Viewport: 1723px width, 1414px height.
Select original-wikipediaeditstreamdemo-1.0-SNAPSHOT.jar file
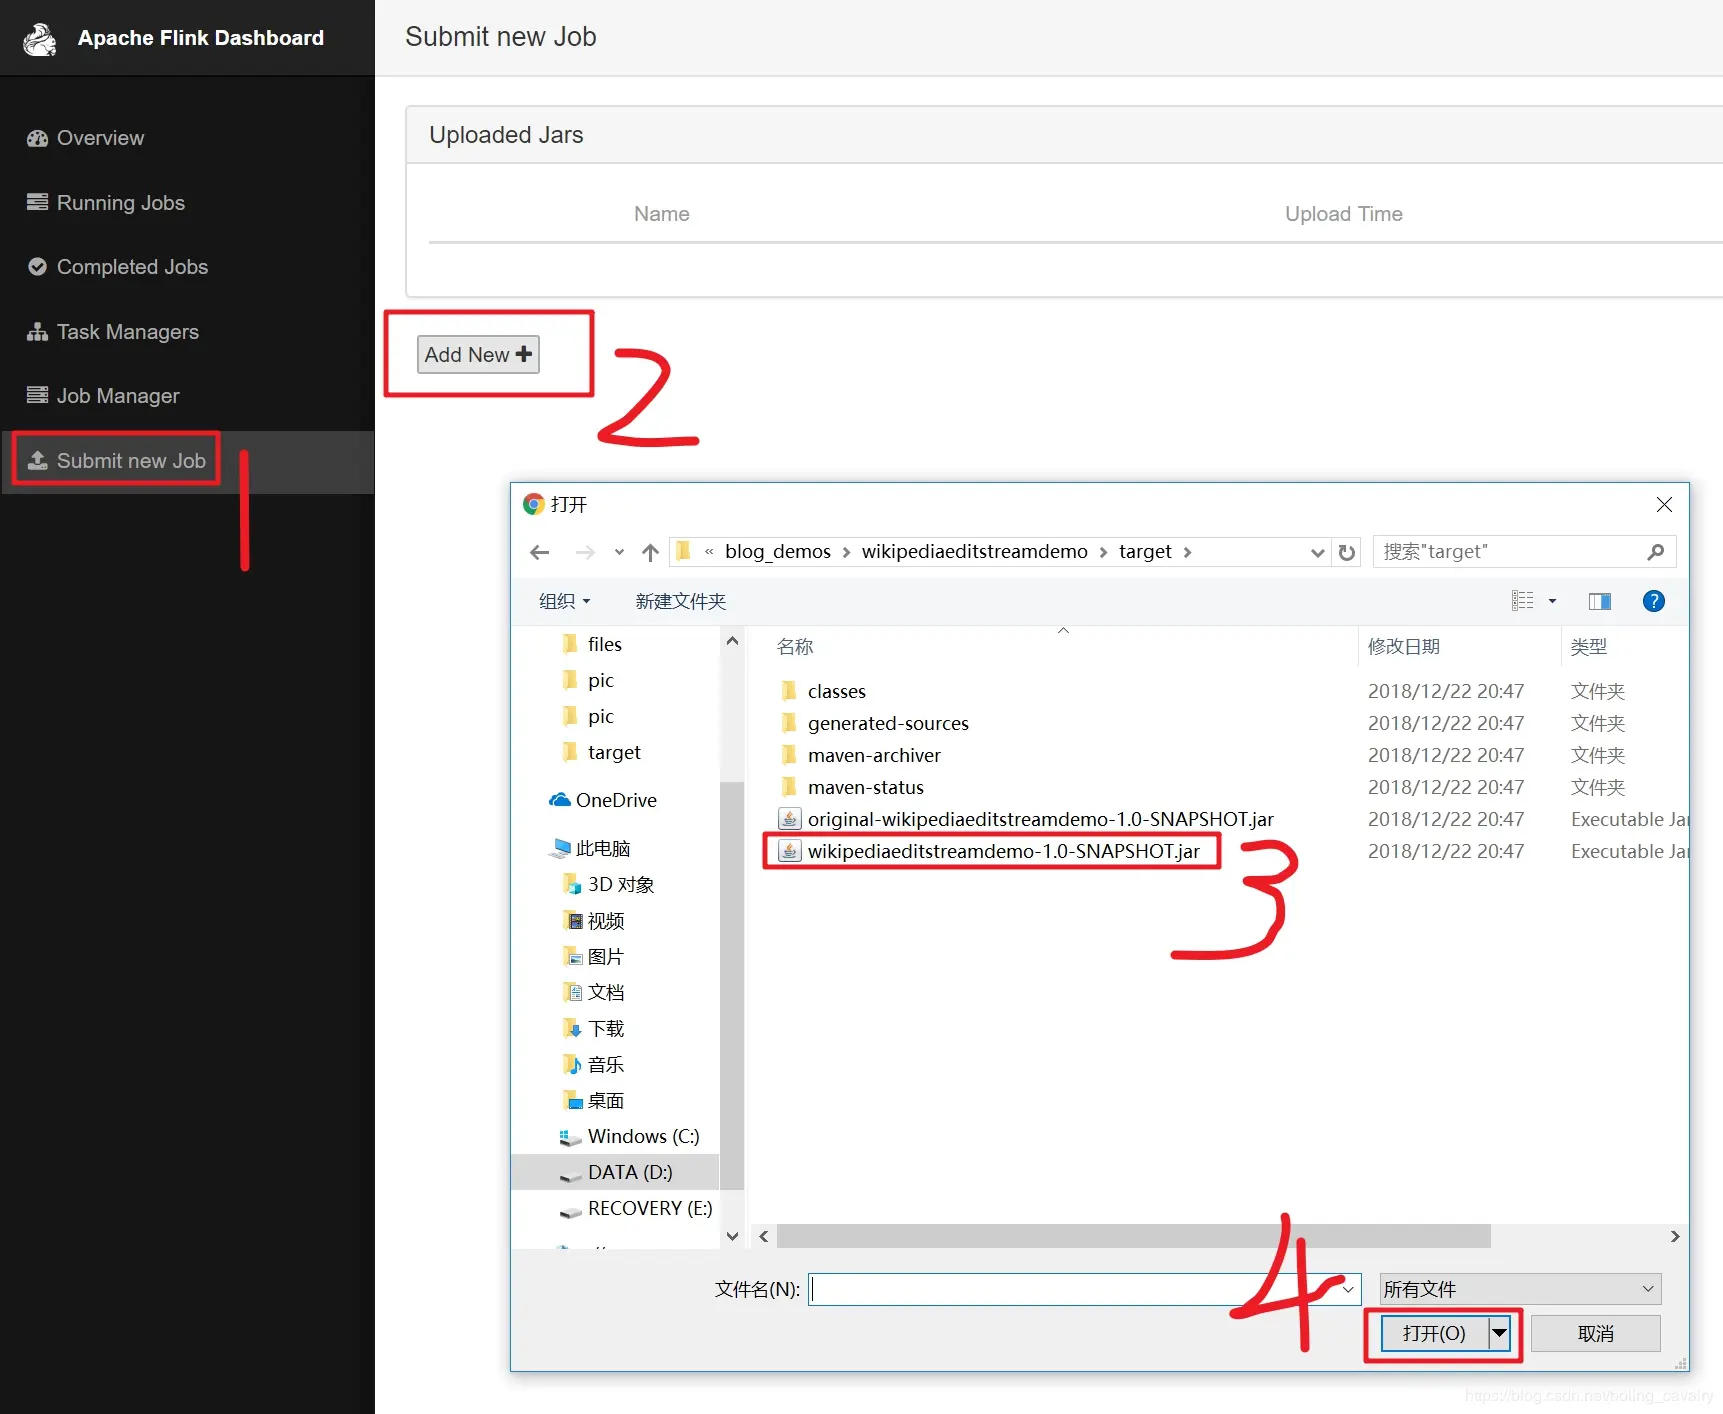click(x=1040, y=819)
